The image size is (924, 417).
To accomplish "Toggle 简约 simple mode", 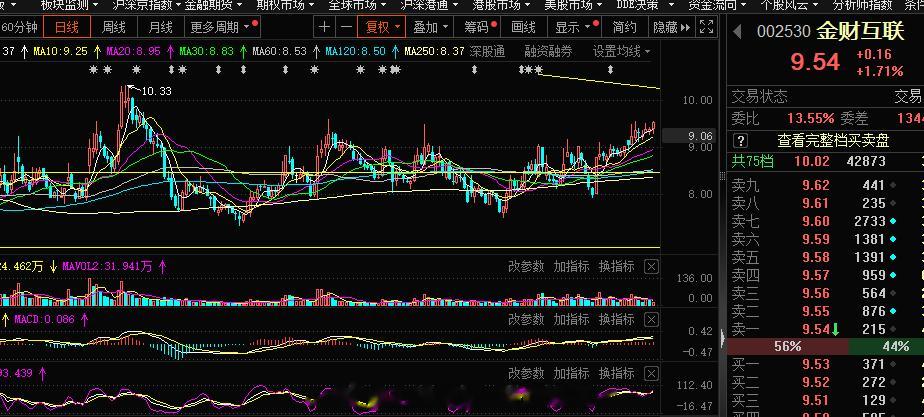I will click(624, 27).
